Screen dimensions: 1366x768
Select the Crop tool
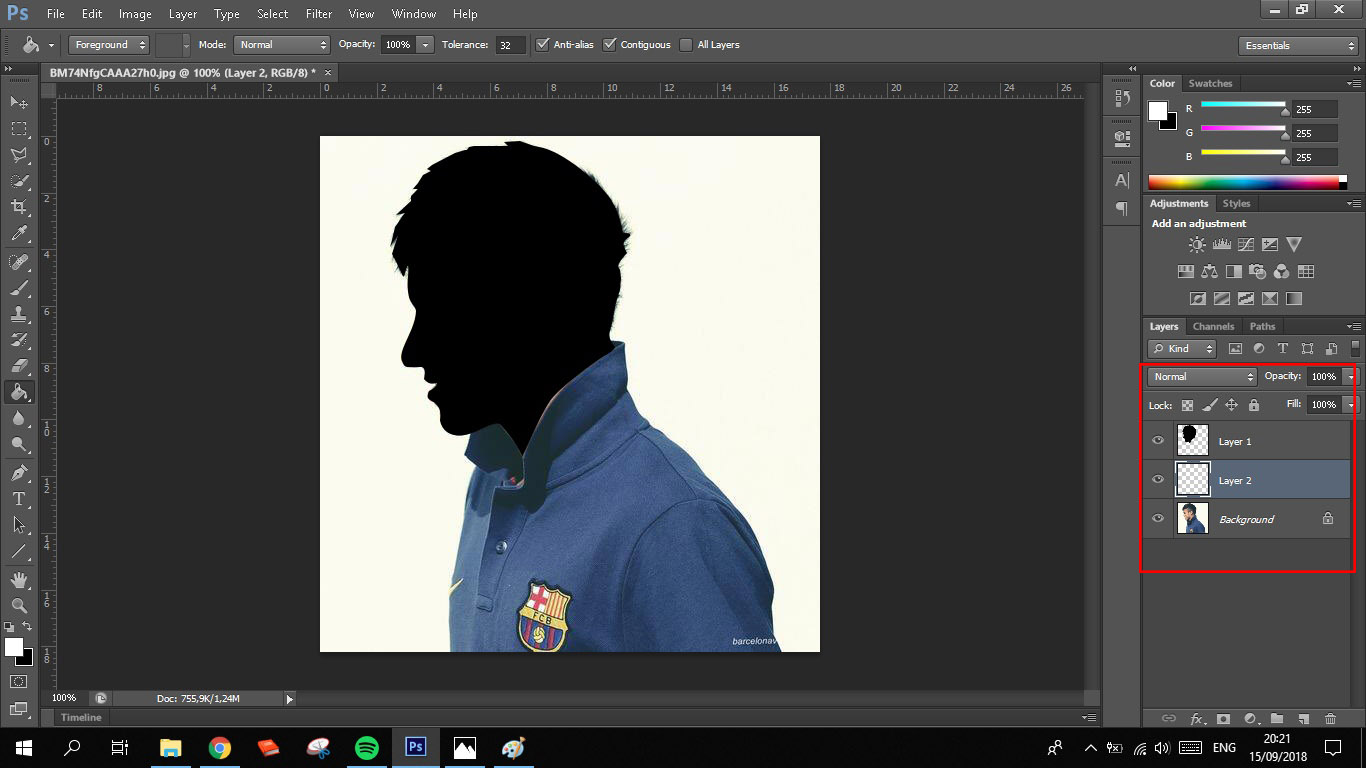tap(18, 207)
